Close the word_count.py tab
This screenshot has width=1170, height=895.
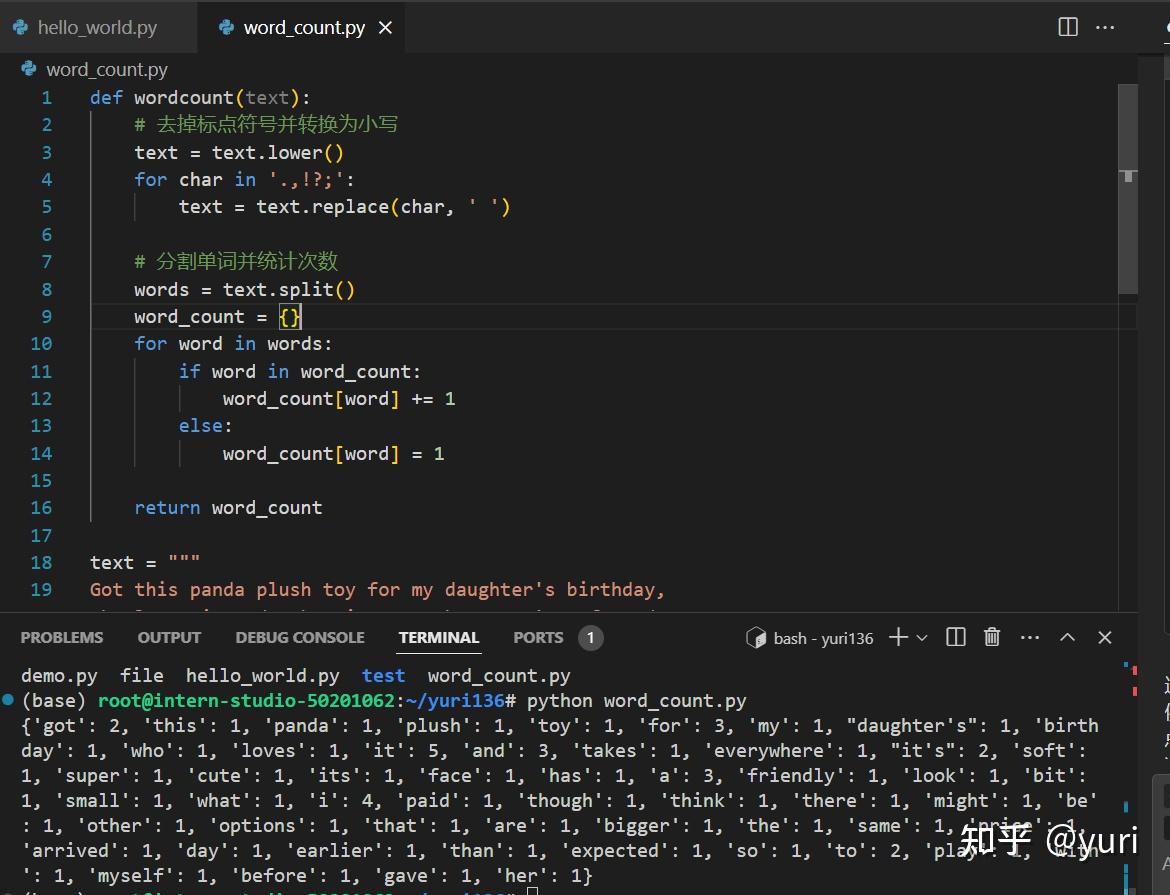click(385, 28)
